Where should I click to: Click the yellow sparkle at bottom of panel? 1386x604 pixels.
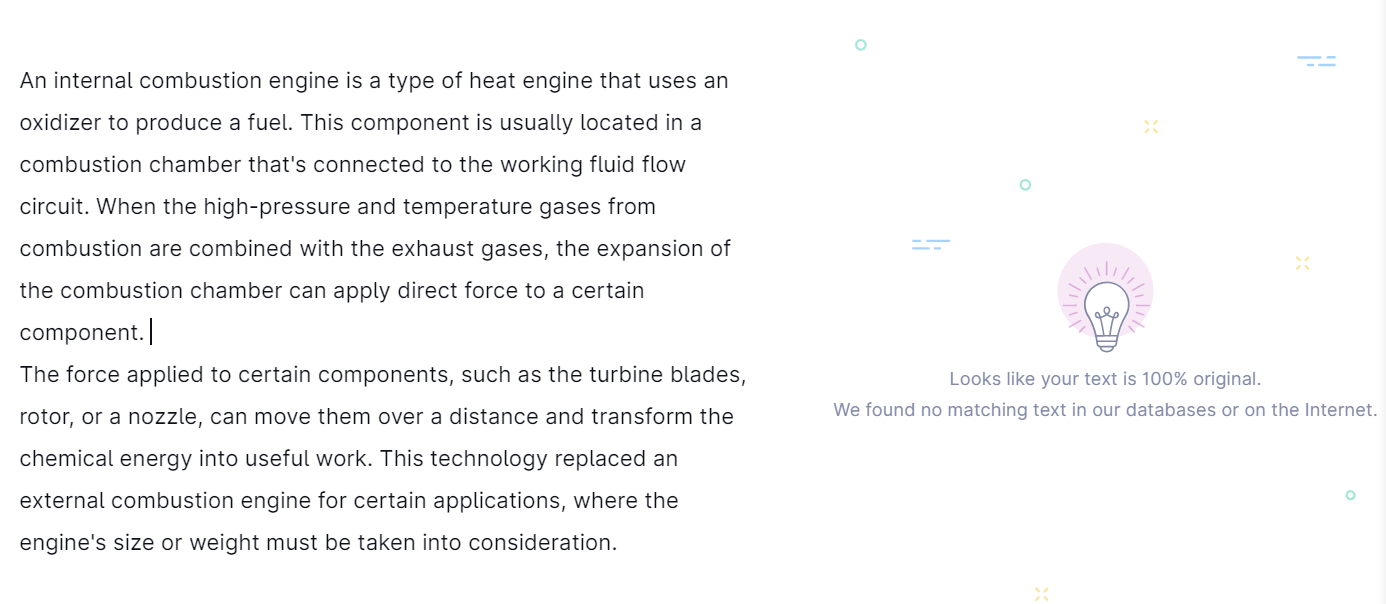pyautogui.click(x=1041, y=594)
